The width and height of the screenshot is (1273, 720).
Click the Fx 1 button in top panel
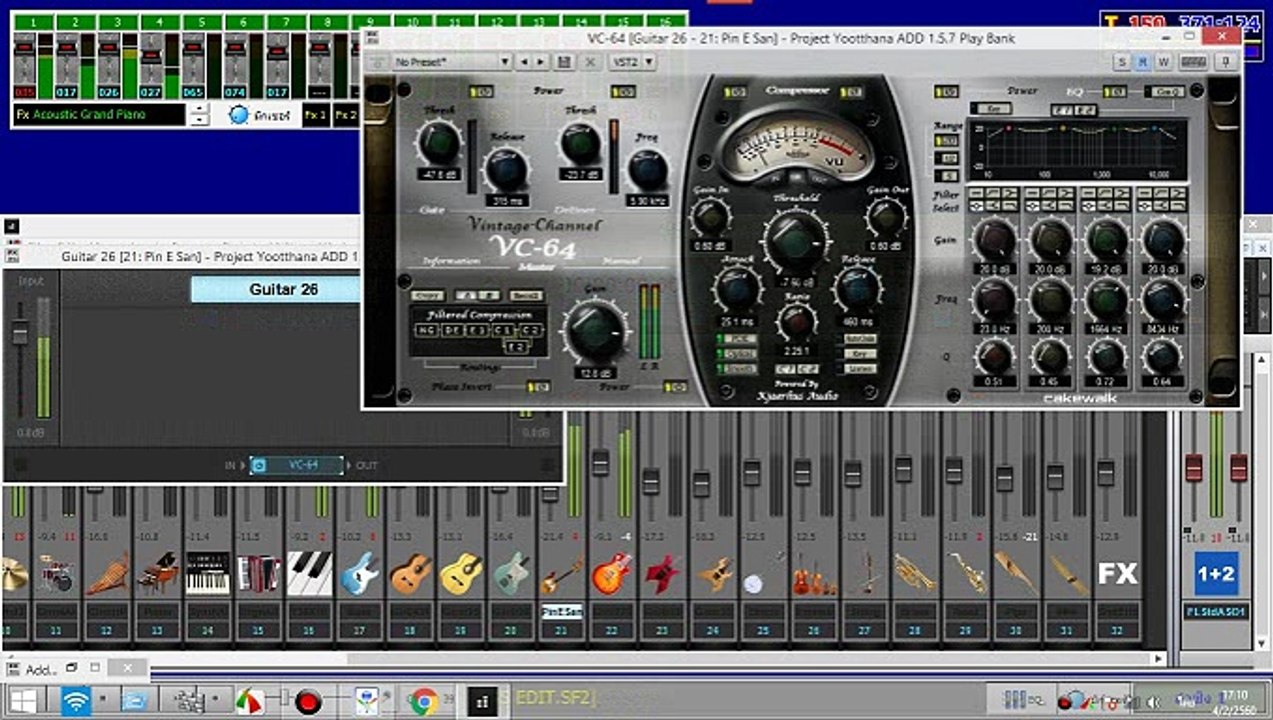[315, 114]
